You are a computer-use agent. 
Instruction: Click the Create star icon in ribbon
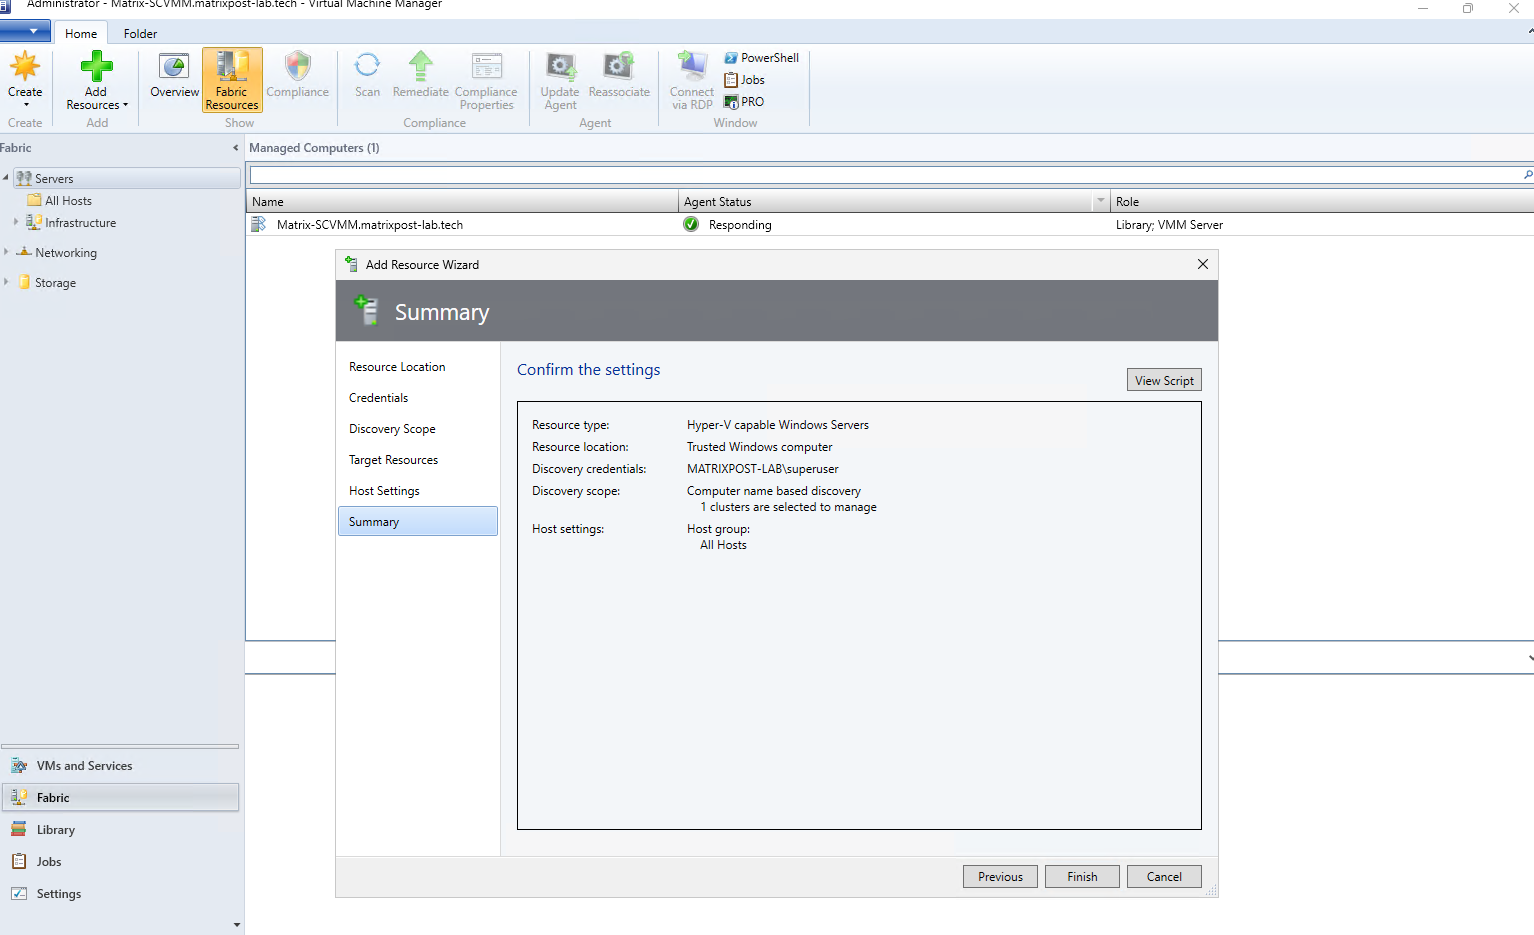click(25, 67)
